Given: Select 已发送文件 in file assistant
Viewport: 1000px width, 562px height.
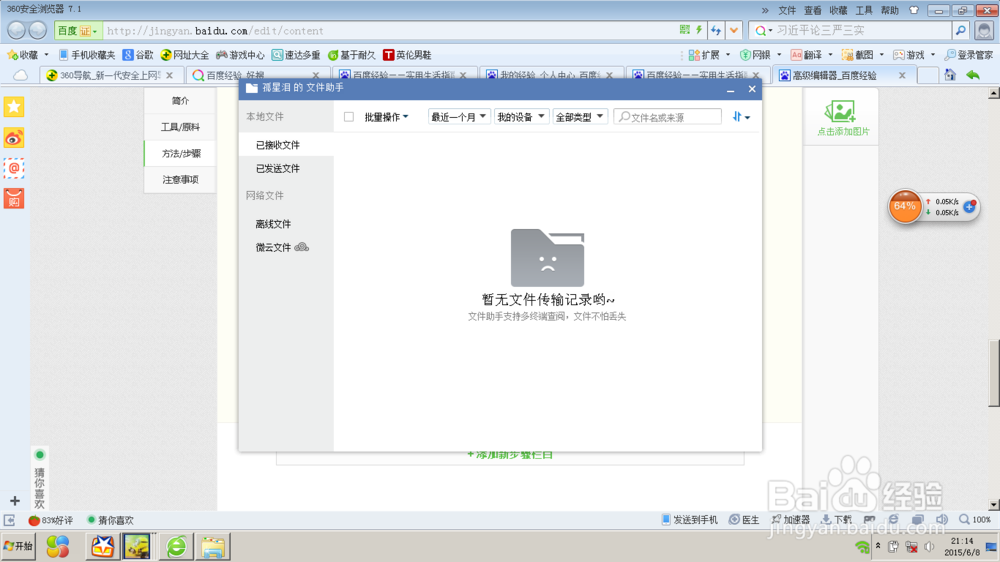Looking at the screenshot, I should (286, 168).
